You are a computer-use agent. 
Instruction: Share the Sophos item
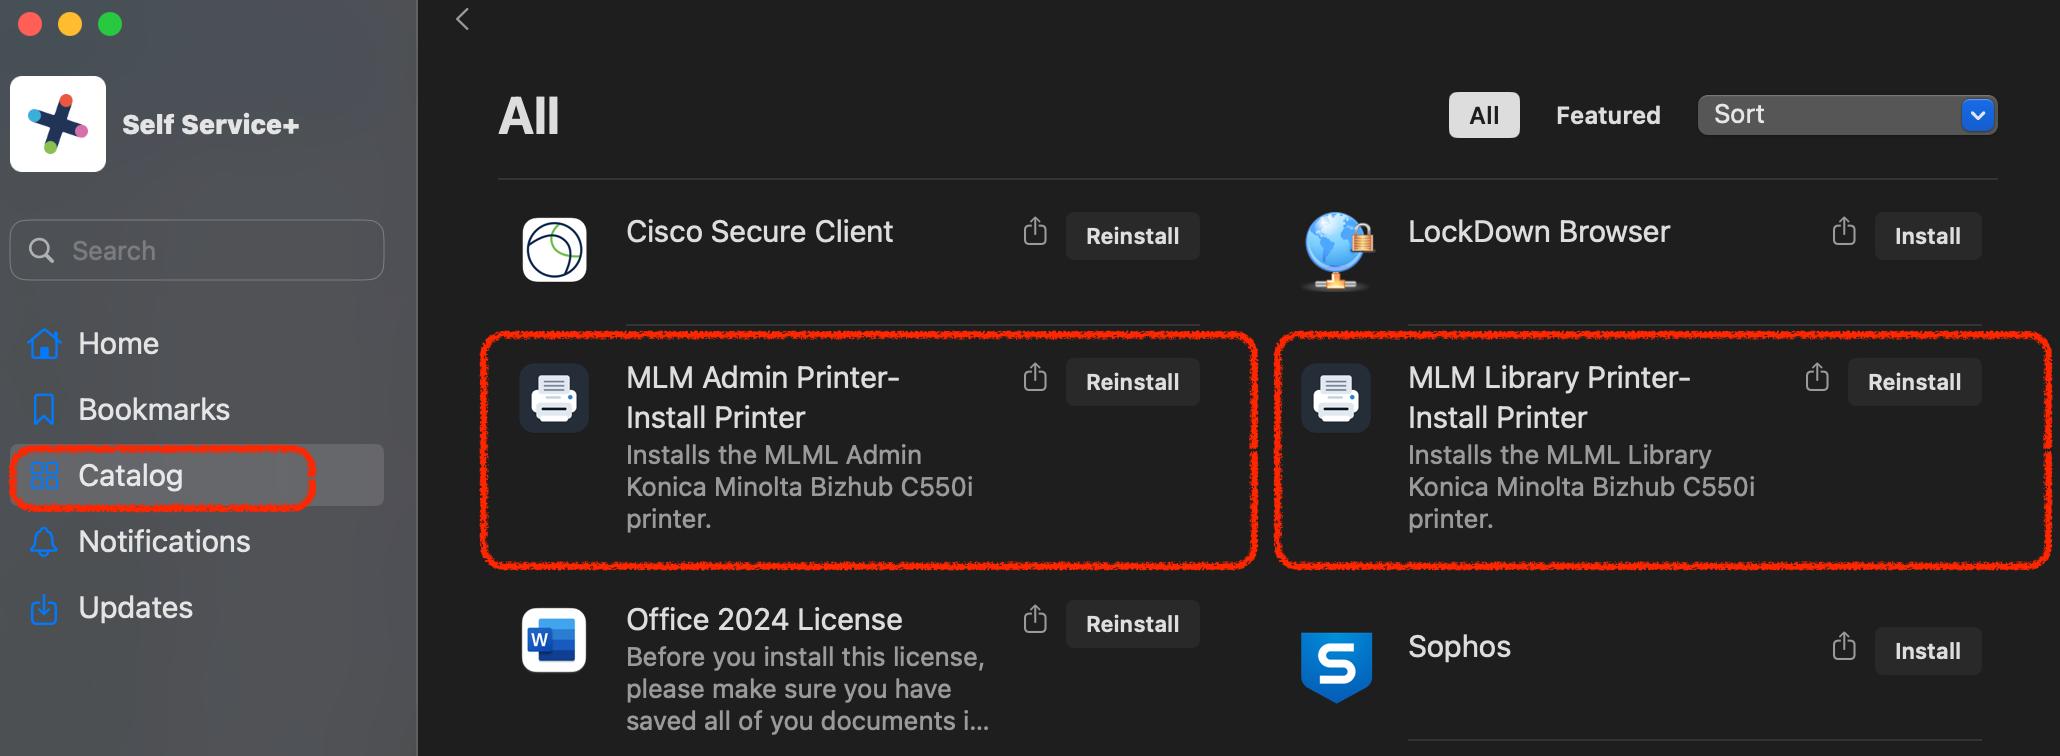[x=1844, y=647]
